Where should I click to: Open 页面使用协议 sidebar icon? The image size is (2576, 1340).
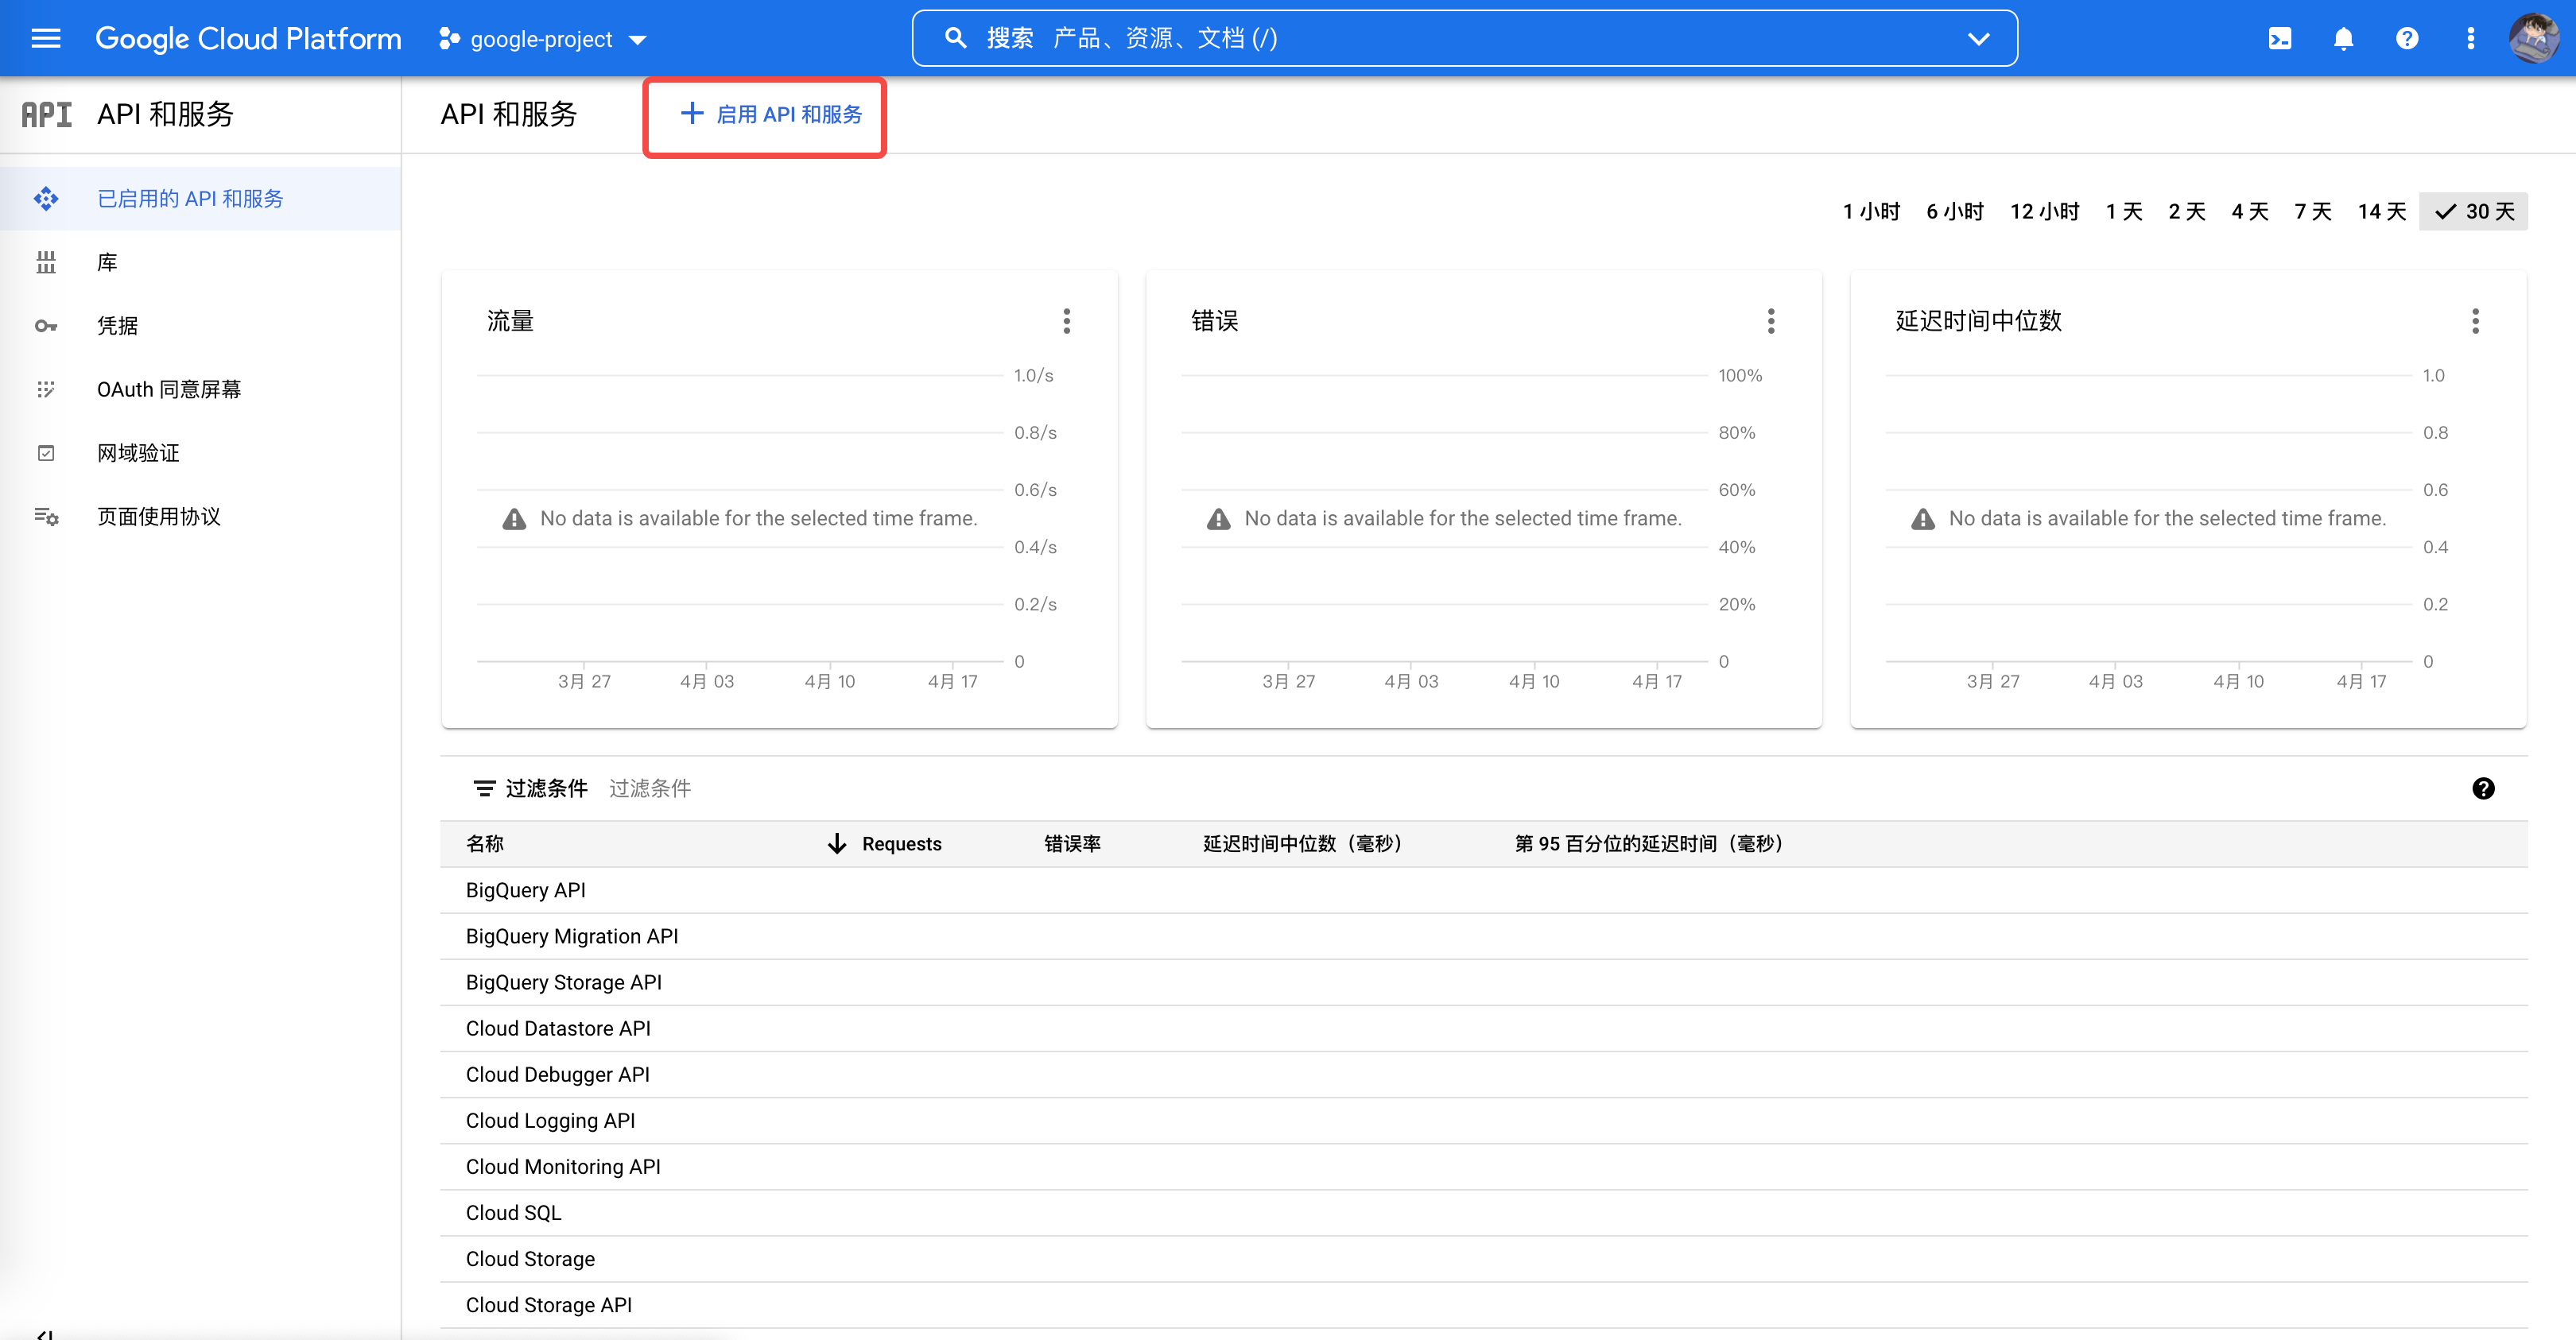[46, 516]
